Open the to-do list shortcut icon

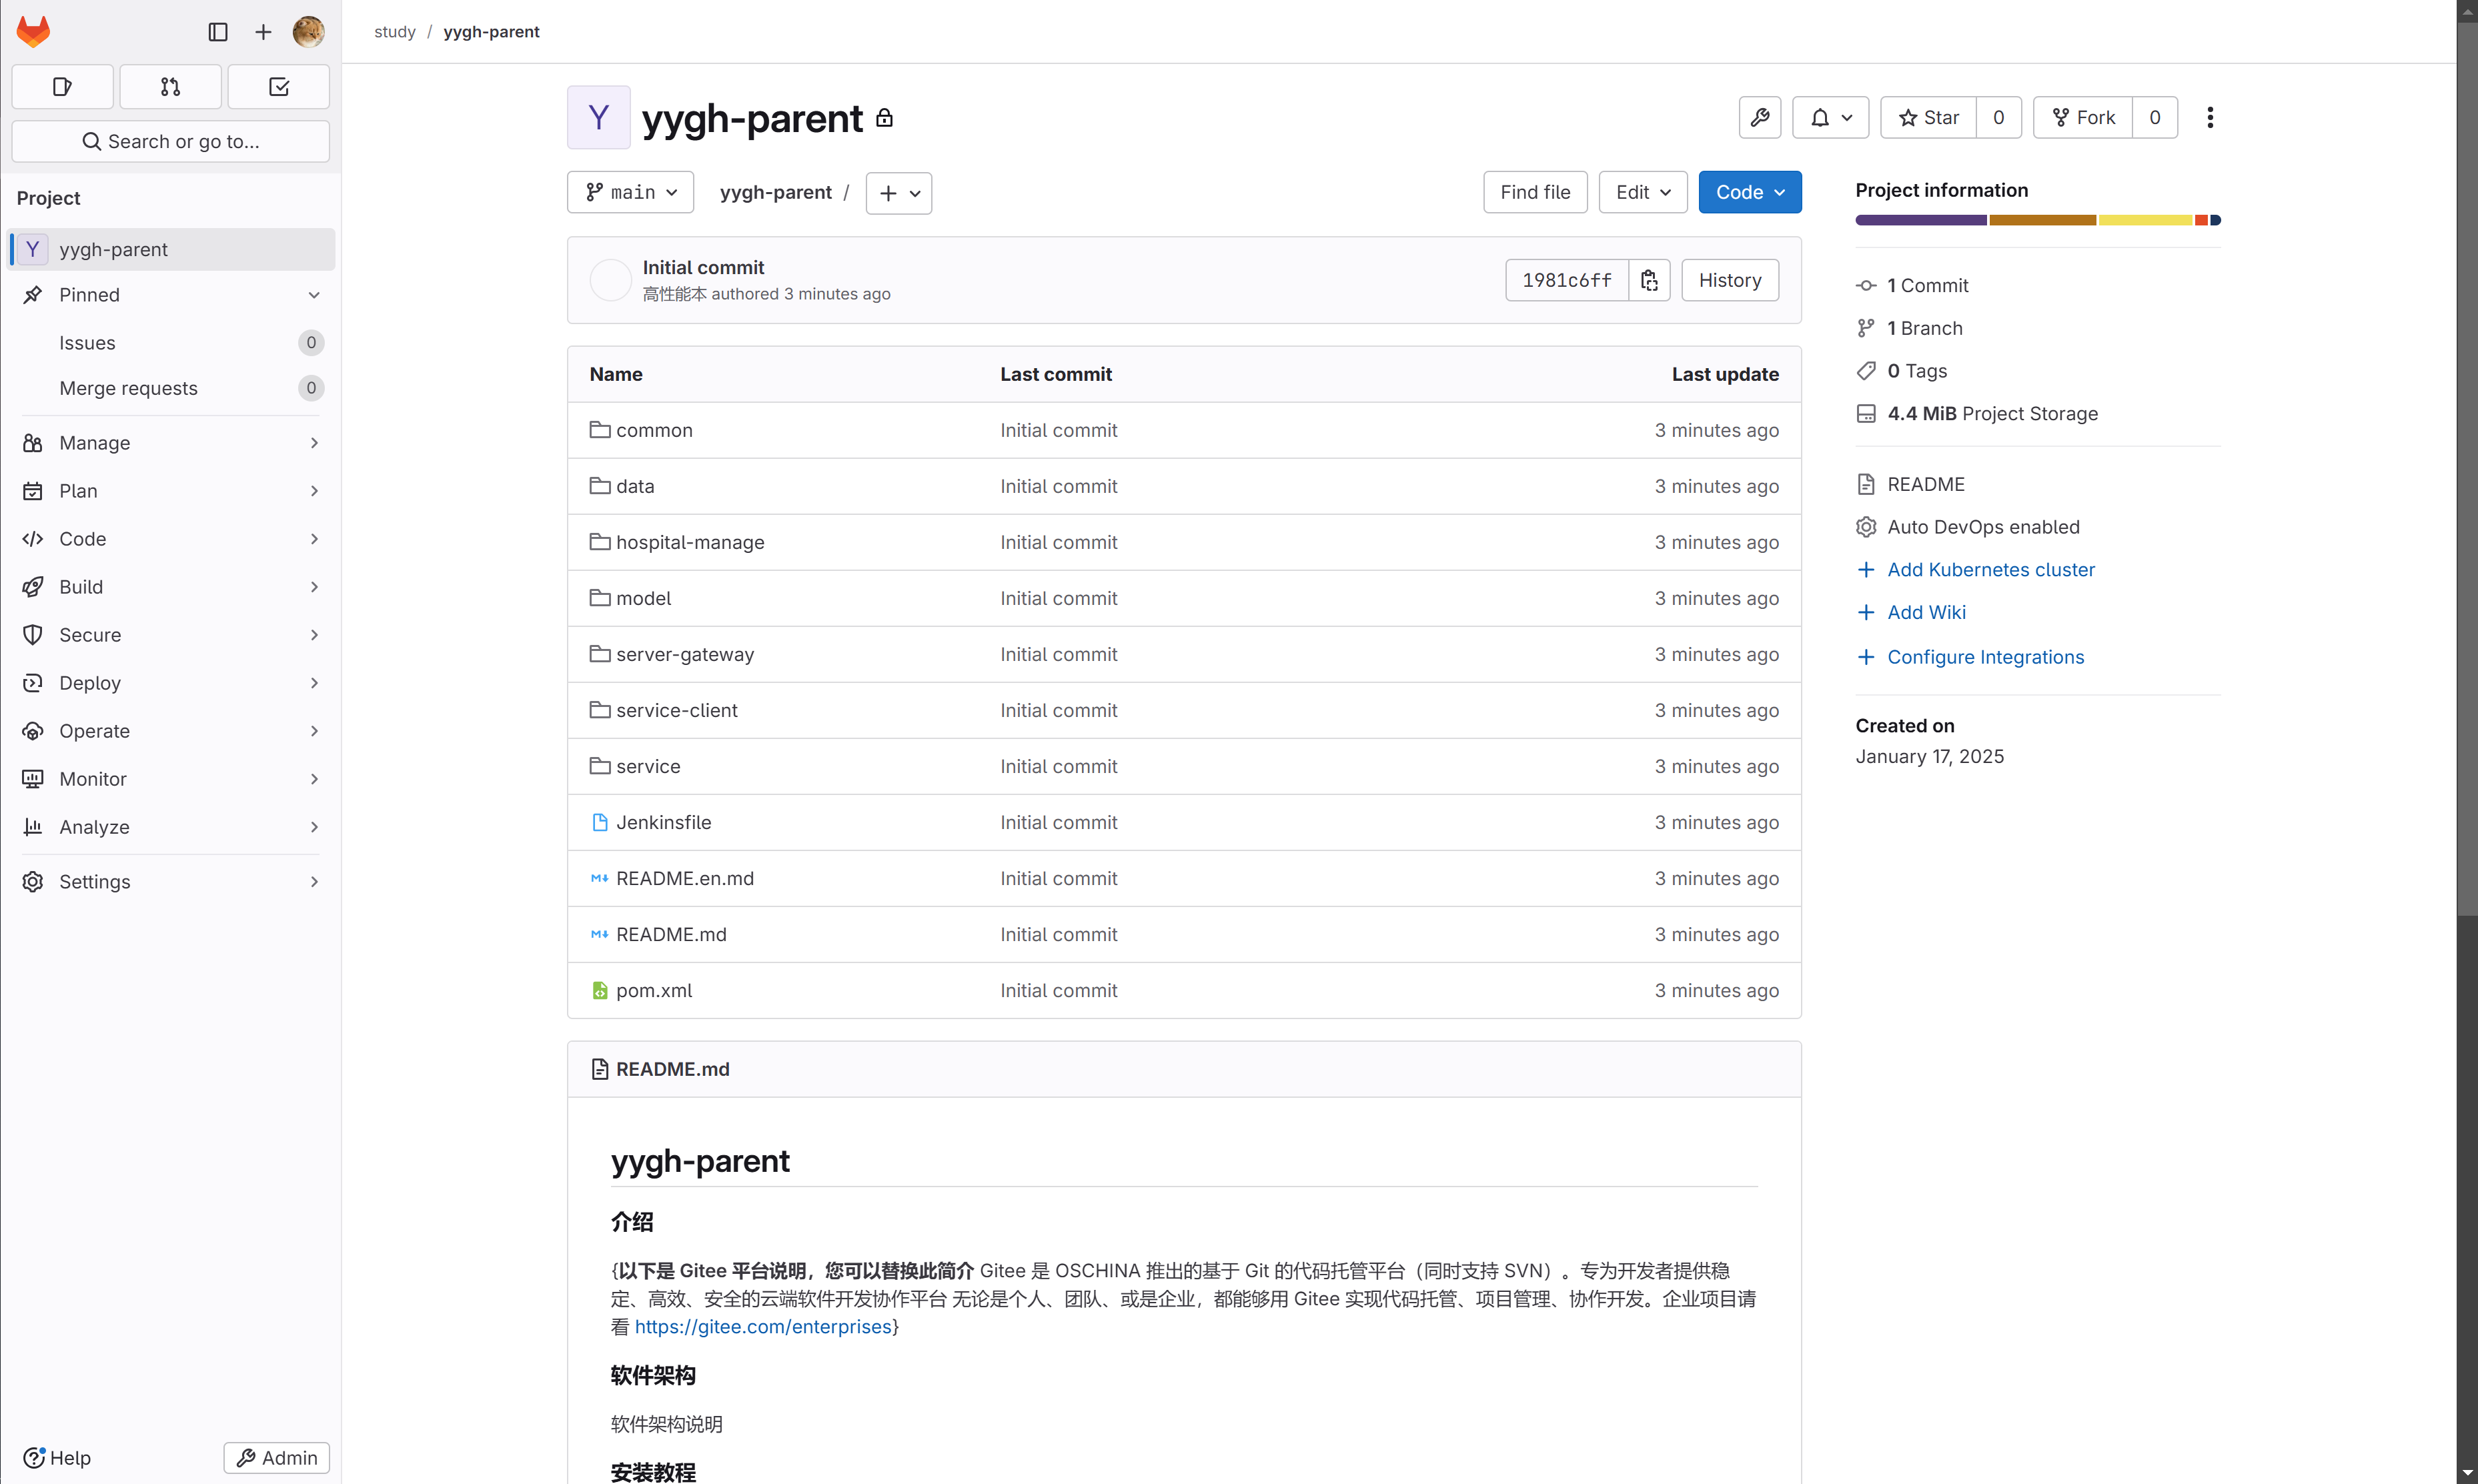click(x=279, y=87)
